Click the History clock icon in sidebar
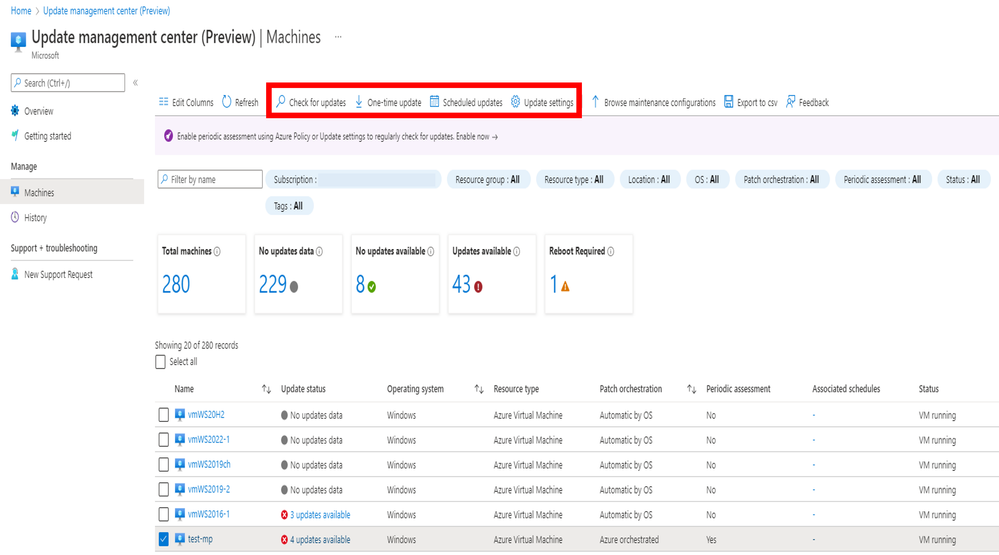Viewport: 999px width, 555px height. point(15,217)
